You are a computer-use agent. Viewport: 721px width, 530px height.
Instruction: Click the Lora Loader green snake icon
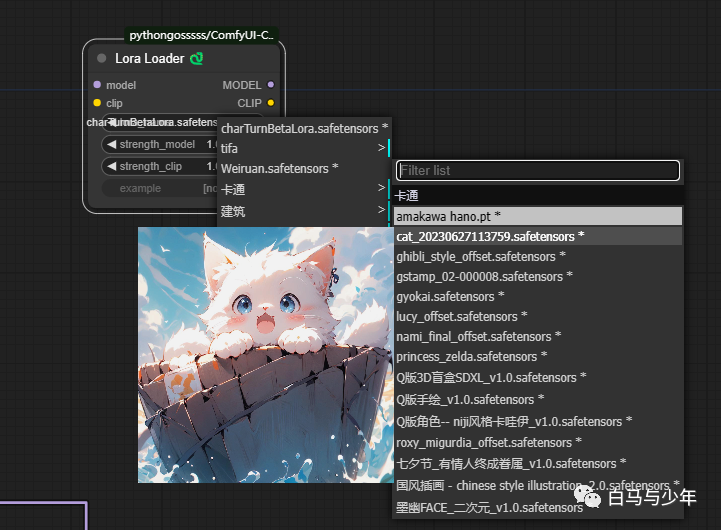click(x=197, y=59)
